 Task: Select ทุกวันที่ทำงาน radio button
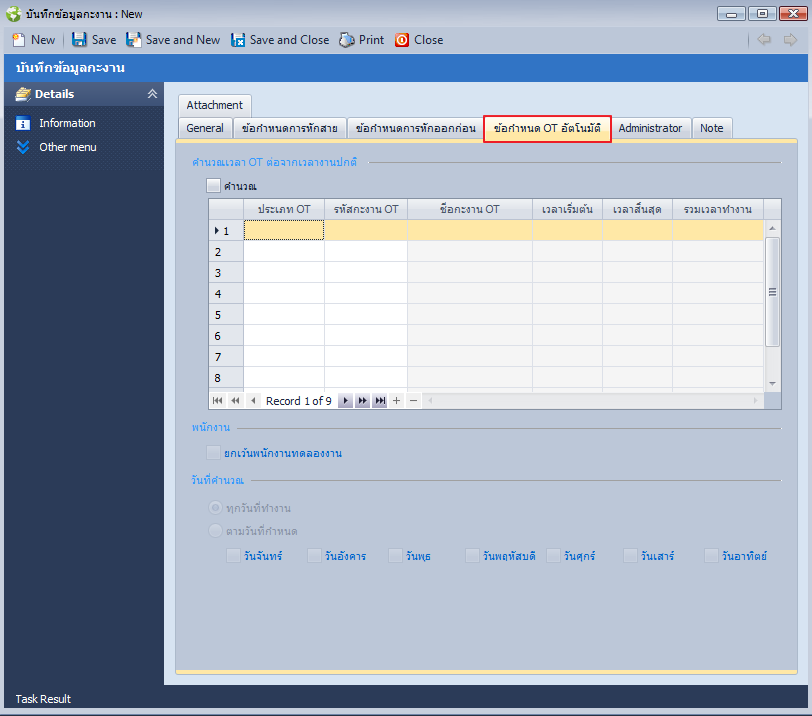[x=215, y=507]
